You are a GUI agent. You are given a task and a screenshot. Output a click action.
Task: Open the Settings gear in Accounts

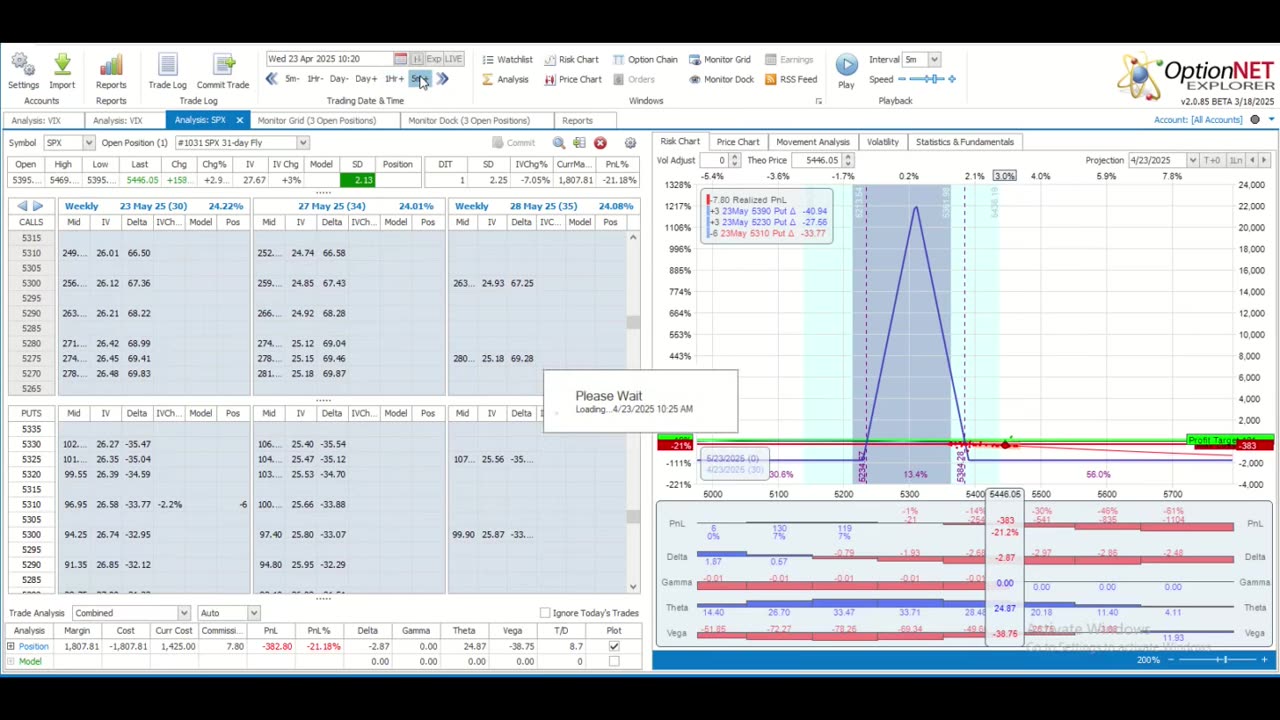click(x=23, y=68)
